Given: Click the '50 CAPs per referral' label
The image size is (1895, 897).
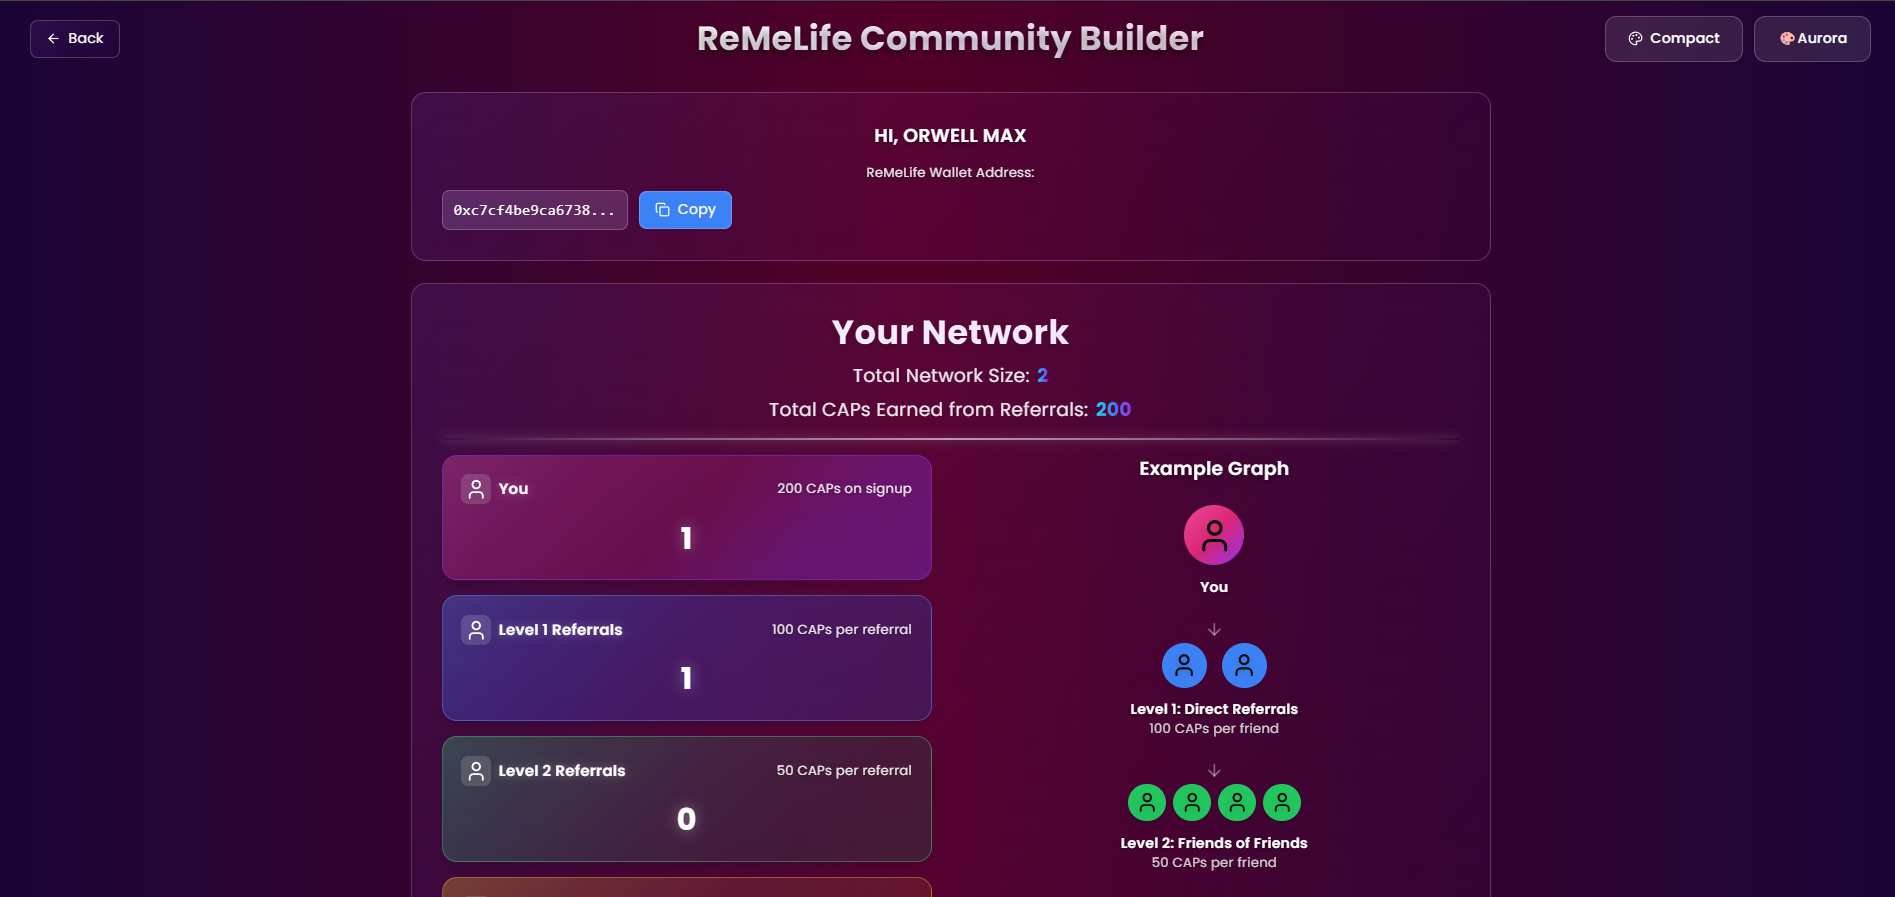Looking at the screenshot, I should [844, 771].
